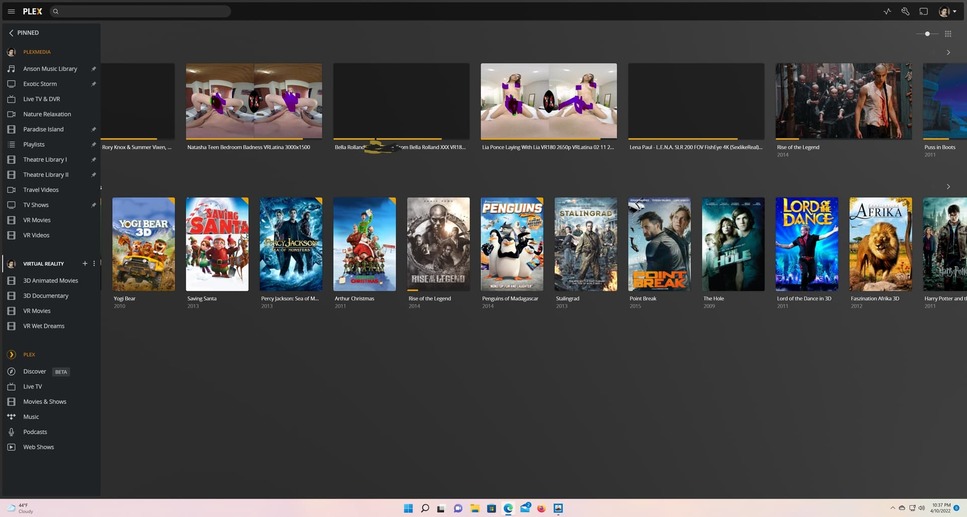Image resolution: width=967 pixels, height=517 pixels.
Task: Open the Yogi Bear 3D poster
Action: [144, 244]
